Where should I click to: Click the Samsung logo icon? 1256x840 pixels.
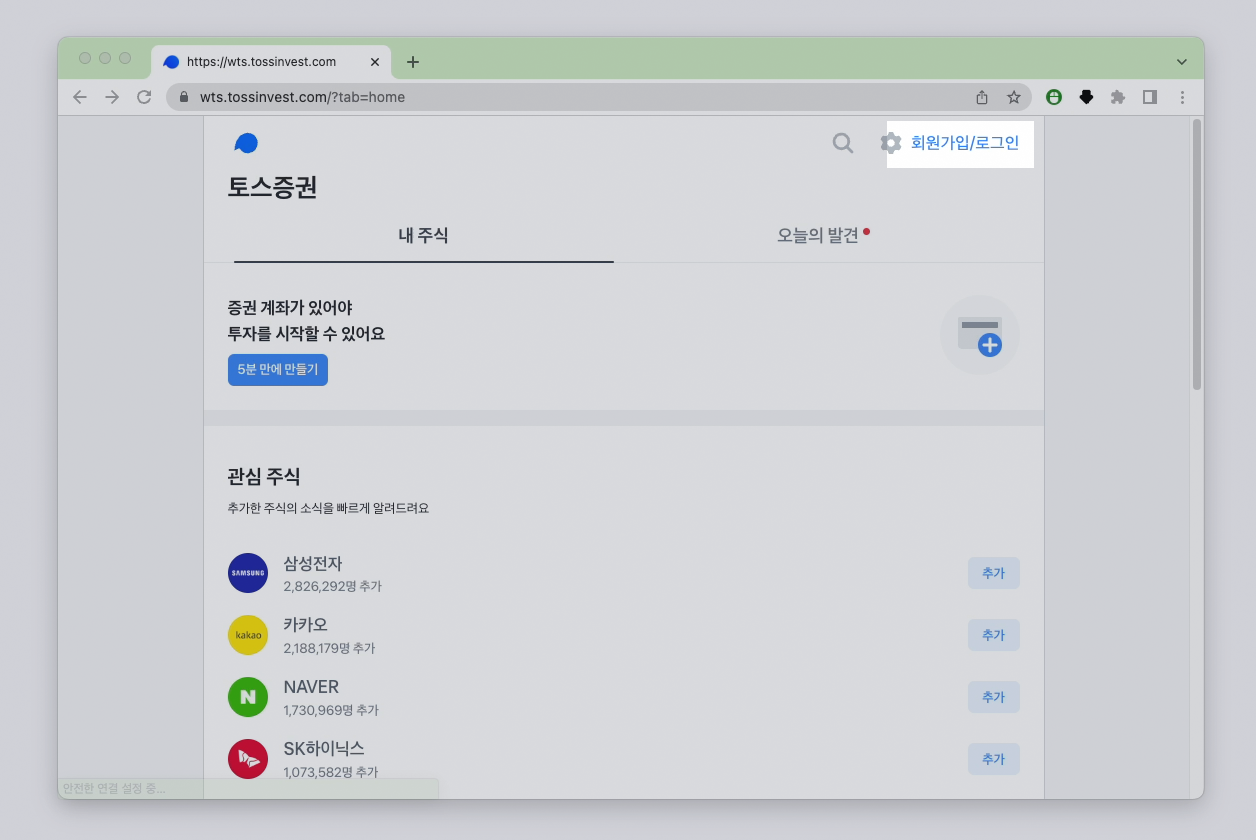[x=248, y=573]
